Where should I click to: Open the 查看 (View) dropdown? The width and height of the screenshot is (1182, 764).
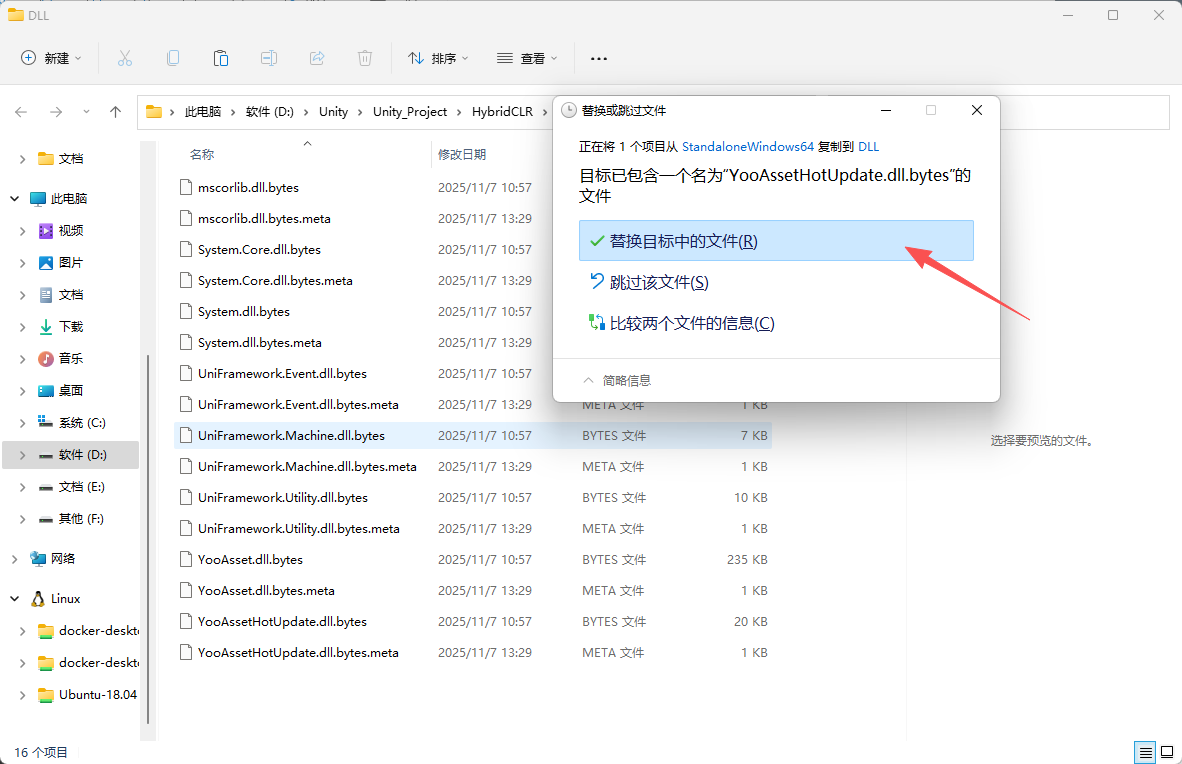pos(527,58)
